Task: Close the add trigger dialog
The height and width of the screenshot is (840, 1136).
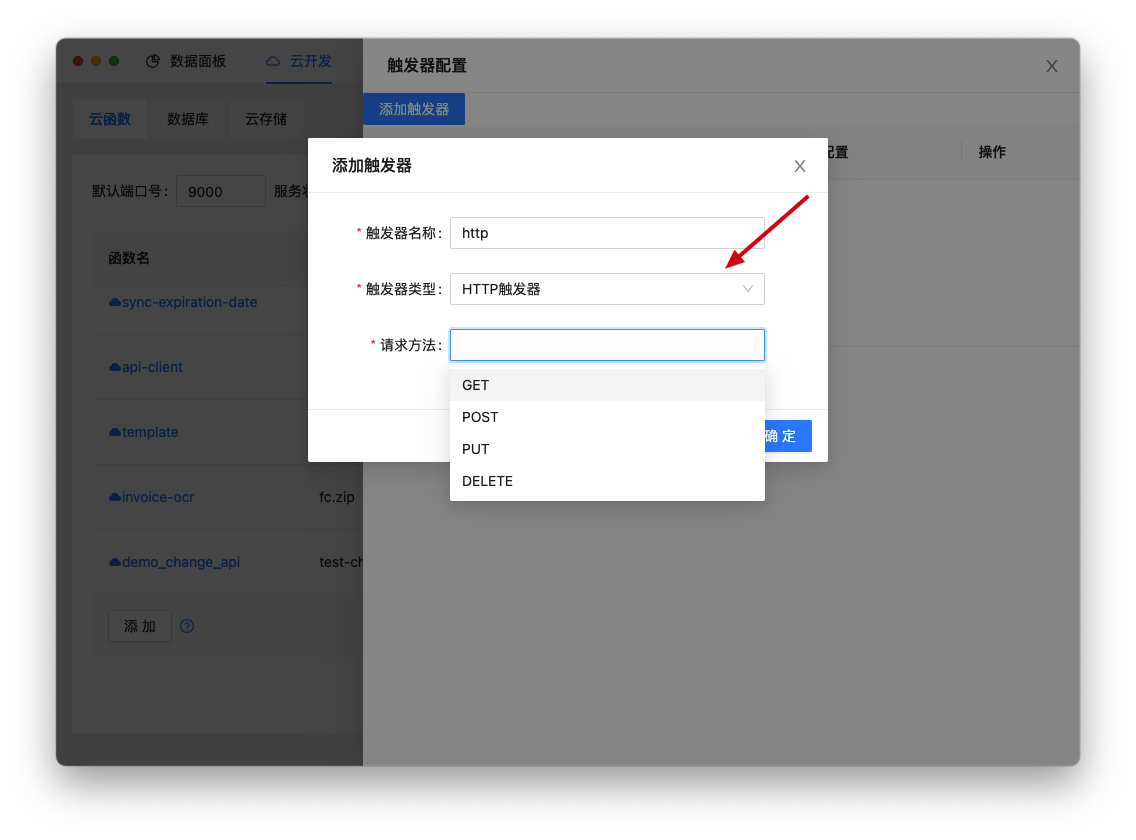Action: click(x=799, y=166)
